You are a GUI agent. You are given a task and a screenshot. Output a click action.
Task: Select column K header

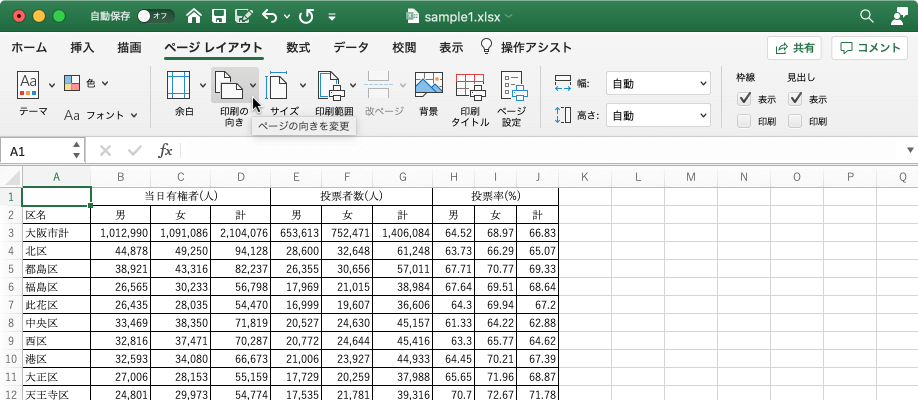coord(584,177)
